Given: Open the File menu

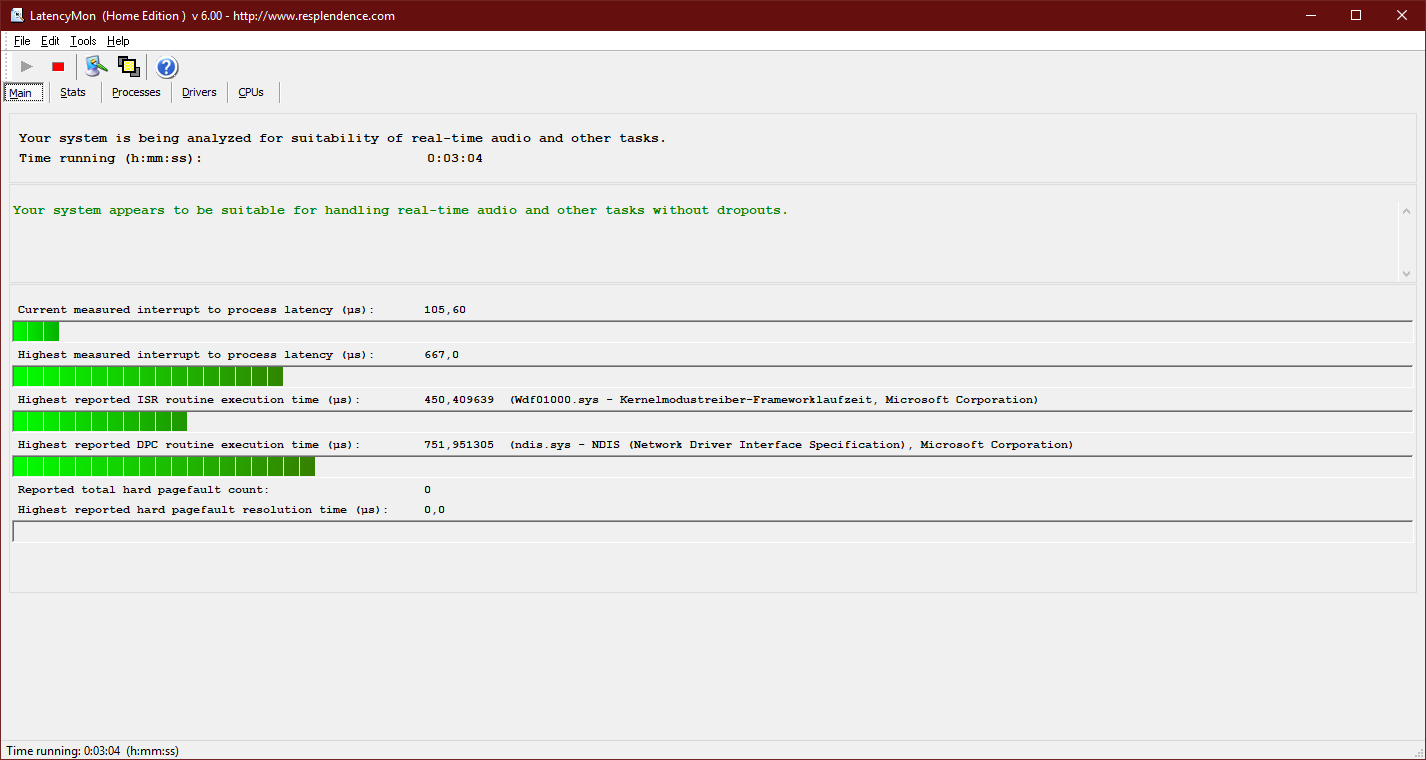Looking at the screenshot, I should click(22, 41).
